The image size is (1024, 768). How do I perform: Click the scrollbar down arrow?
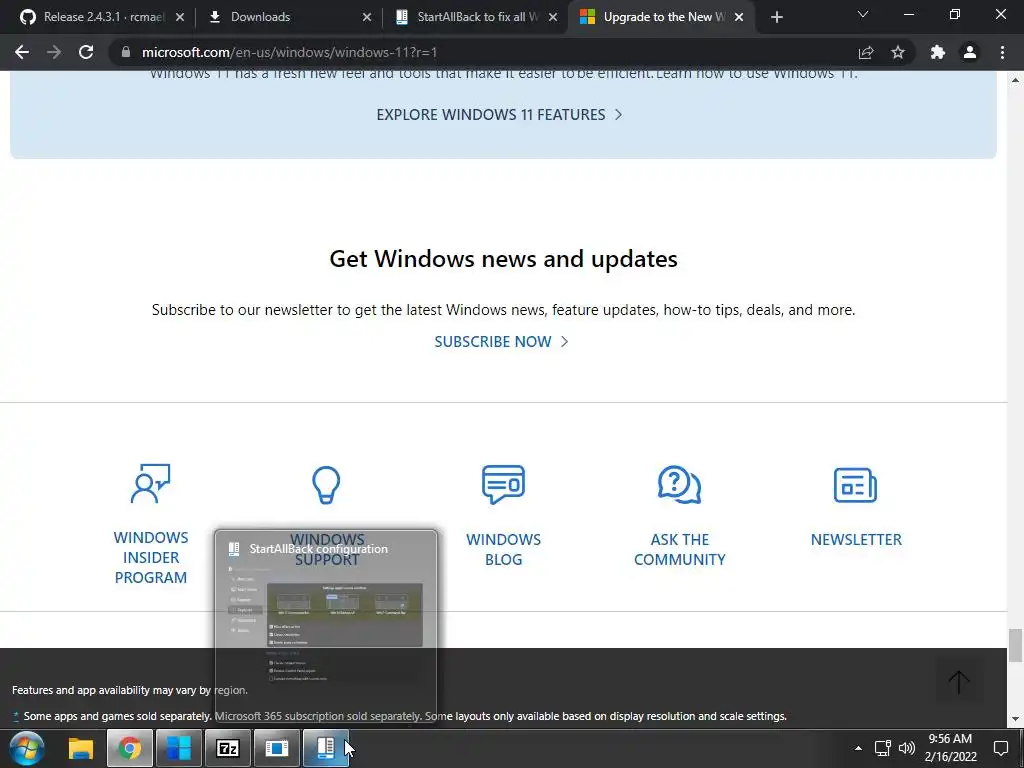pos(1015,720)
